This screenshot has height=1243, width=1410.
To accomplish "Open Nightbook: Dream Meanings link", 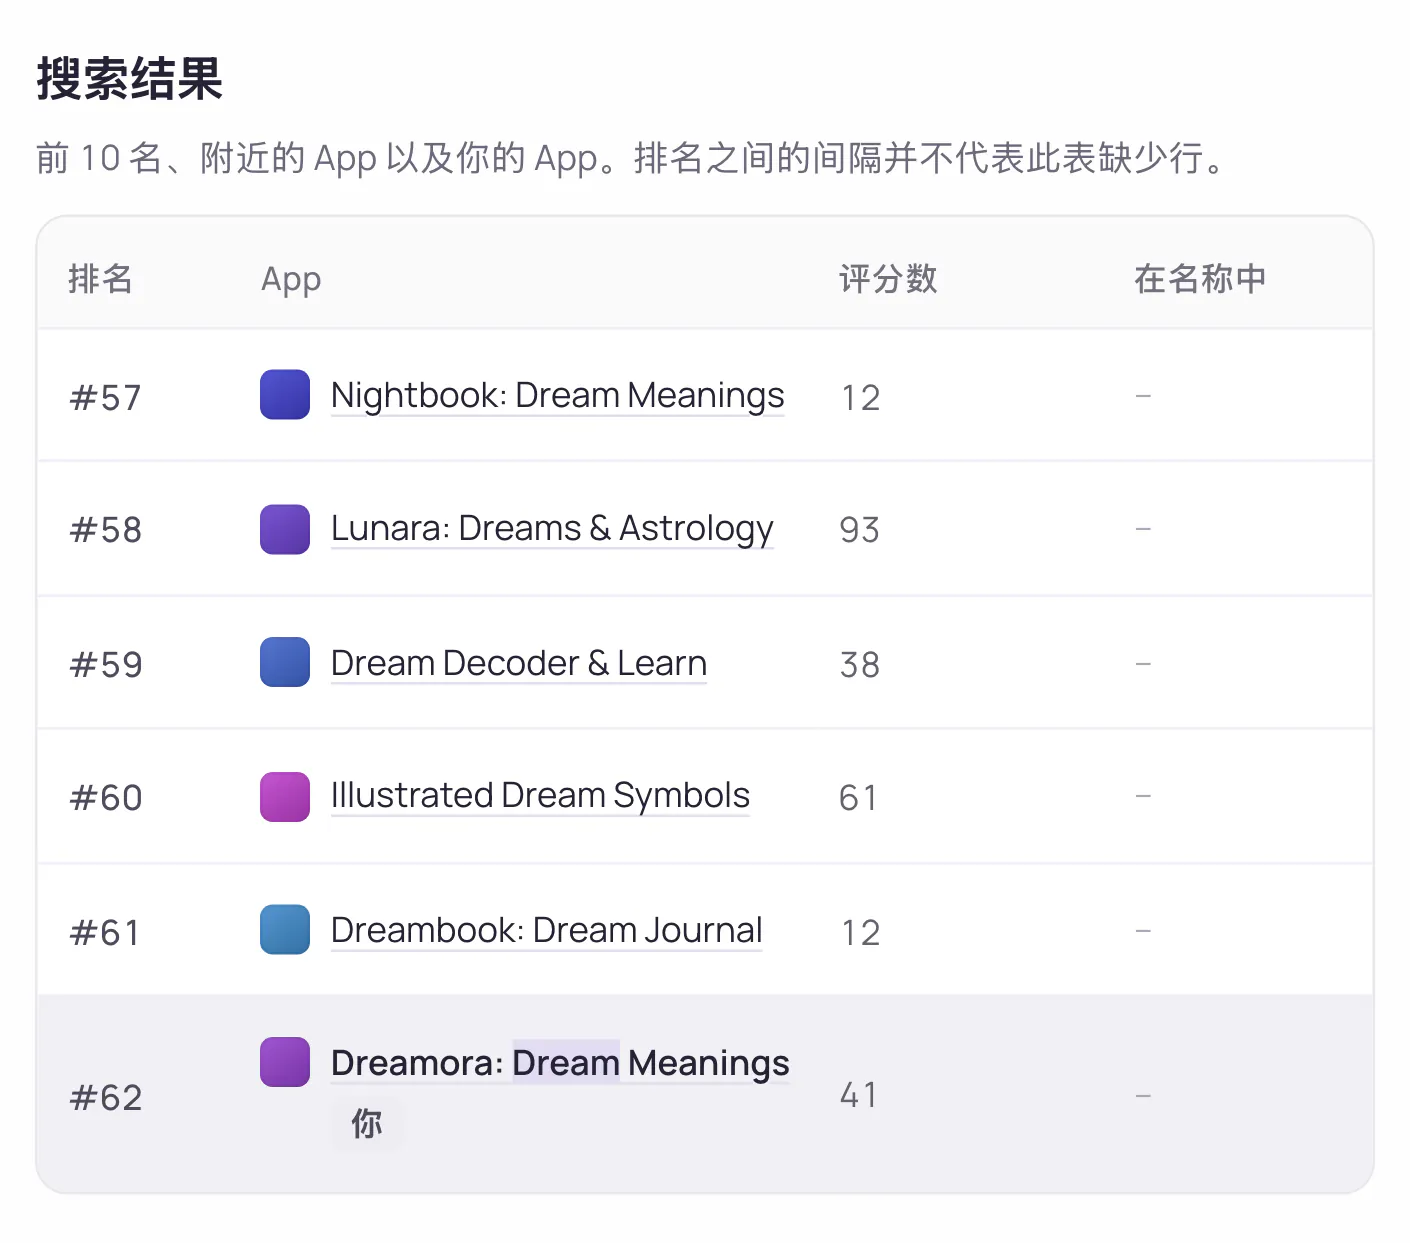I will click(x=557, y=396).
